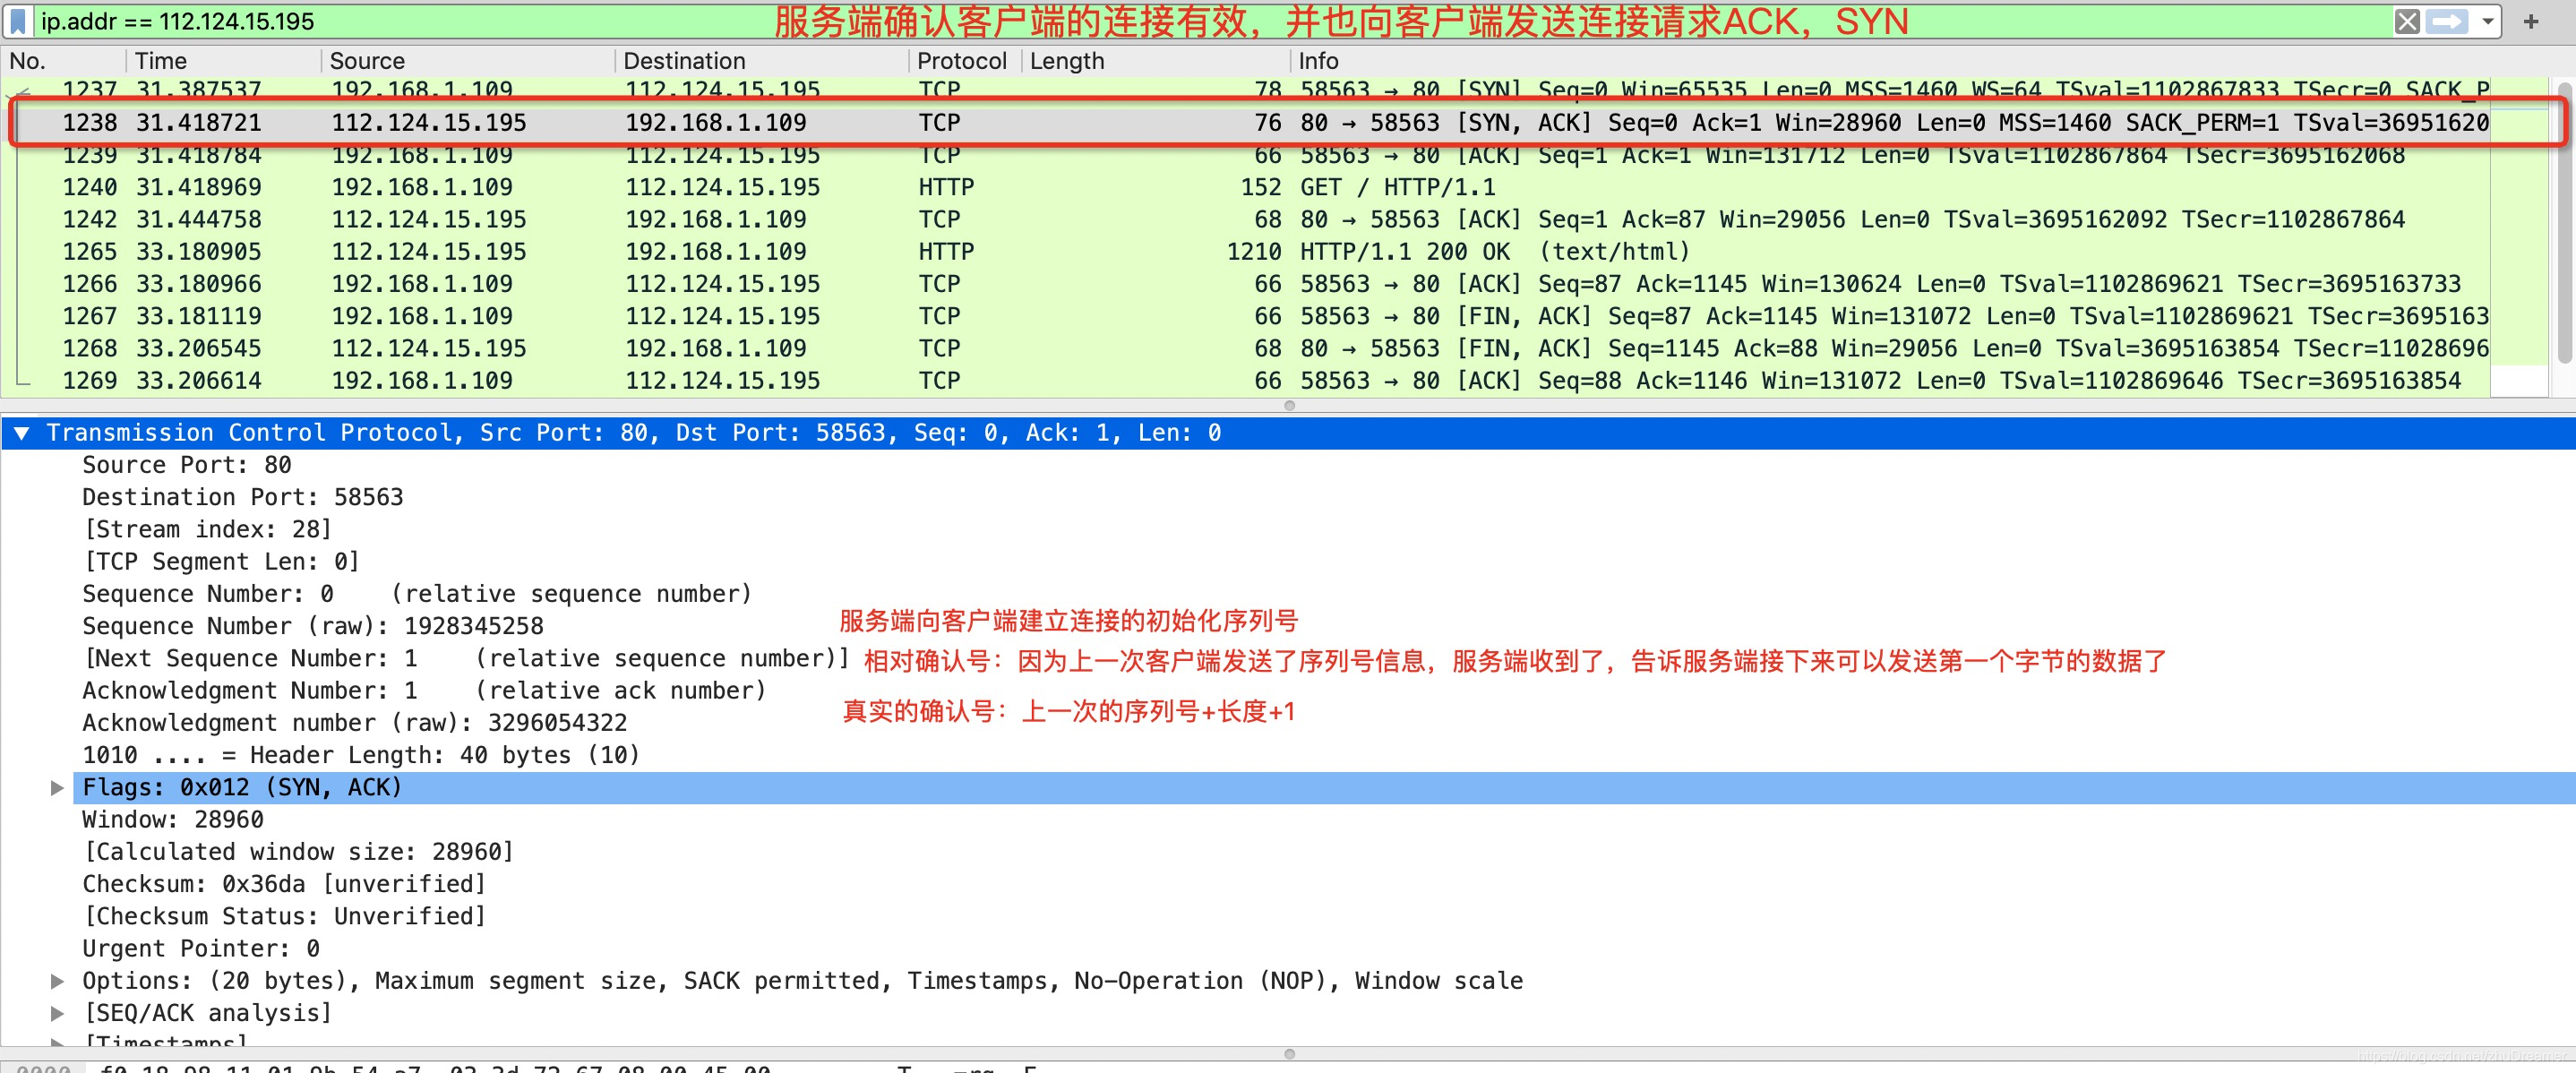2576x1073 pixels.
Task: Open the recent filters dropdown arrow
Action: pyautogui.click(x=2487, y=21)
